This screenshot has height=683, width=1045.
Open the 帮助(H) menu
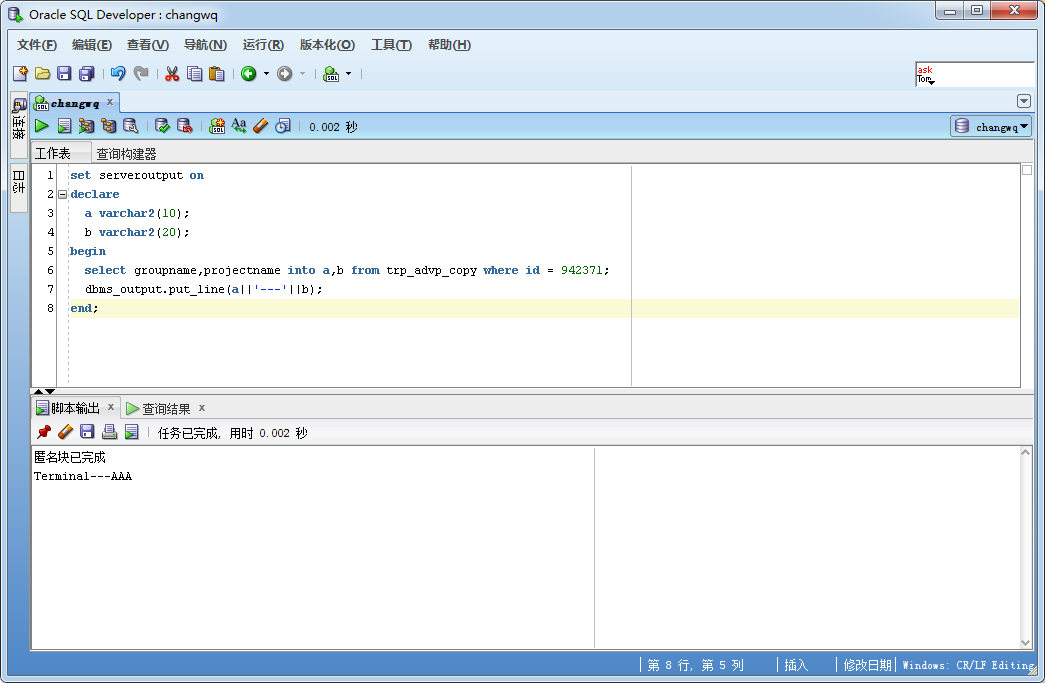tap(449, 45)
